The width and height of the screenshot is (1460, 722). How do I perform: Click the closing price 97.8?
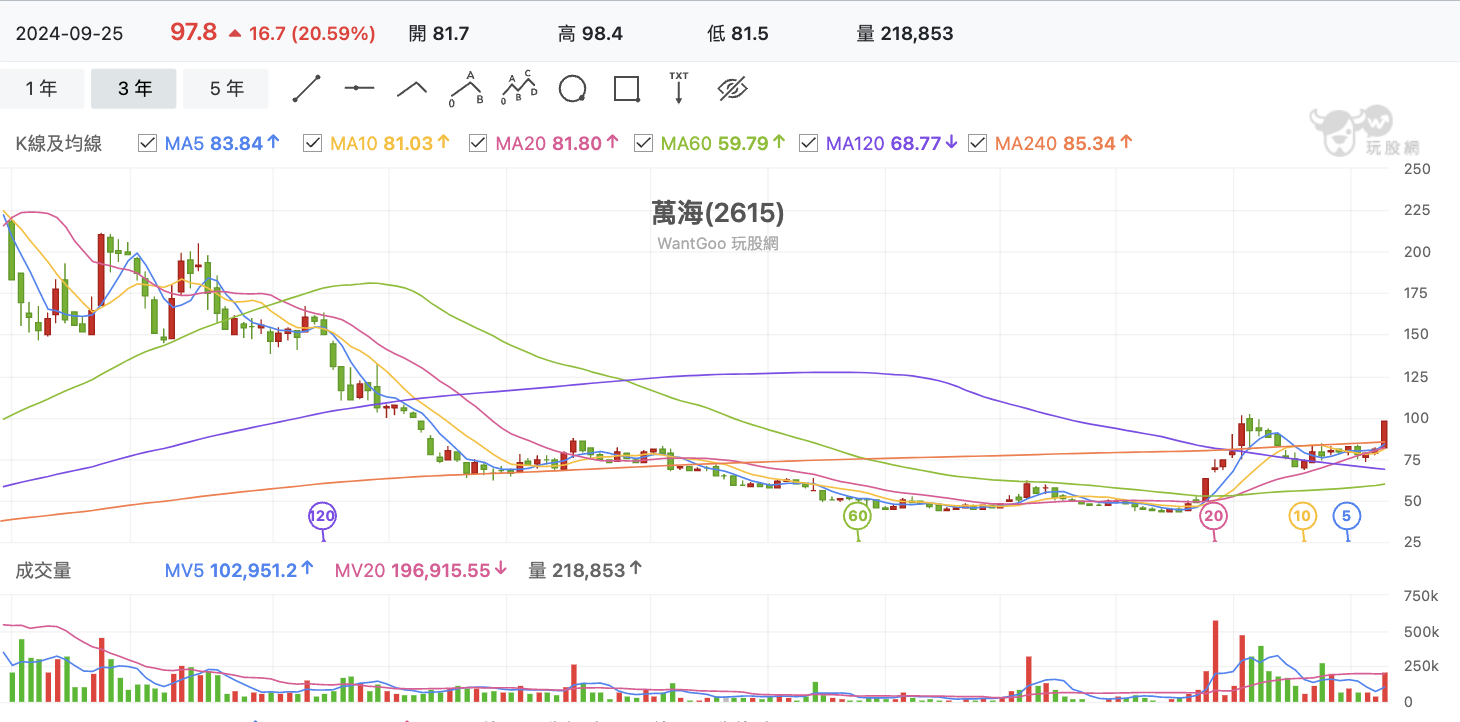click(x=193, y=32)
